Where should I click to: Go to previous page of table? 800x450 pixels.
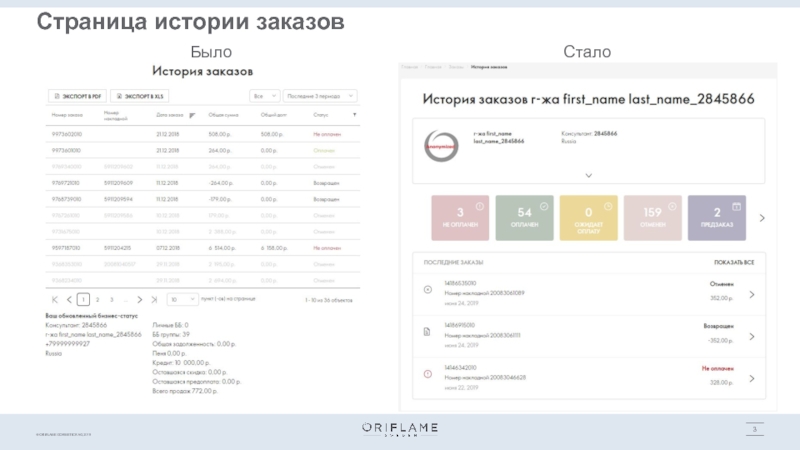[x=69, y=299]
